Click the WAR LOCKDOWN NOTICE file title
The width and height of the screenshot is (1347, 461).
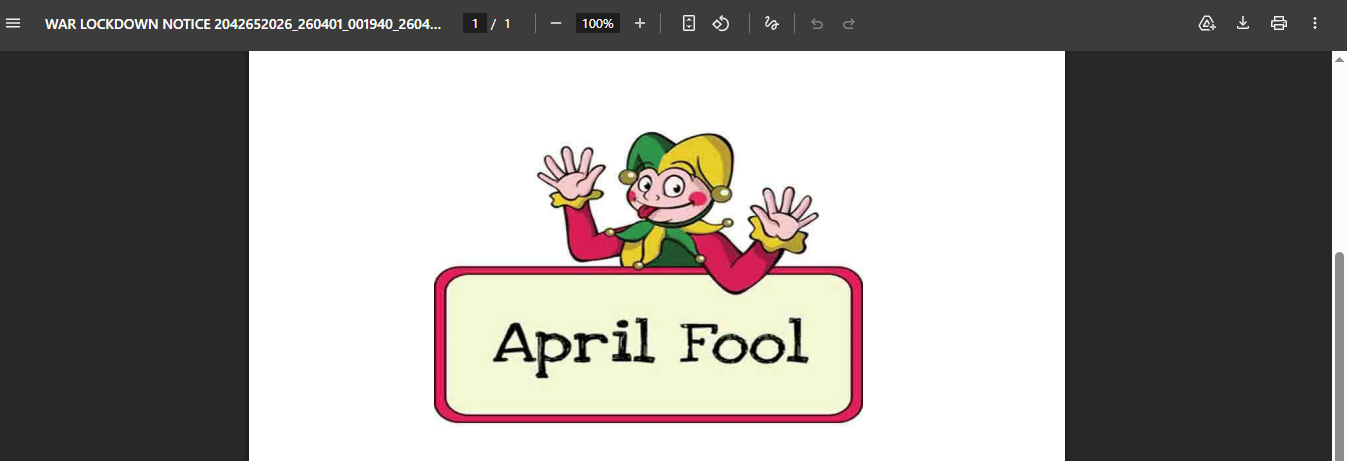(x=243, y=23)
